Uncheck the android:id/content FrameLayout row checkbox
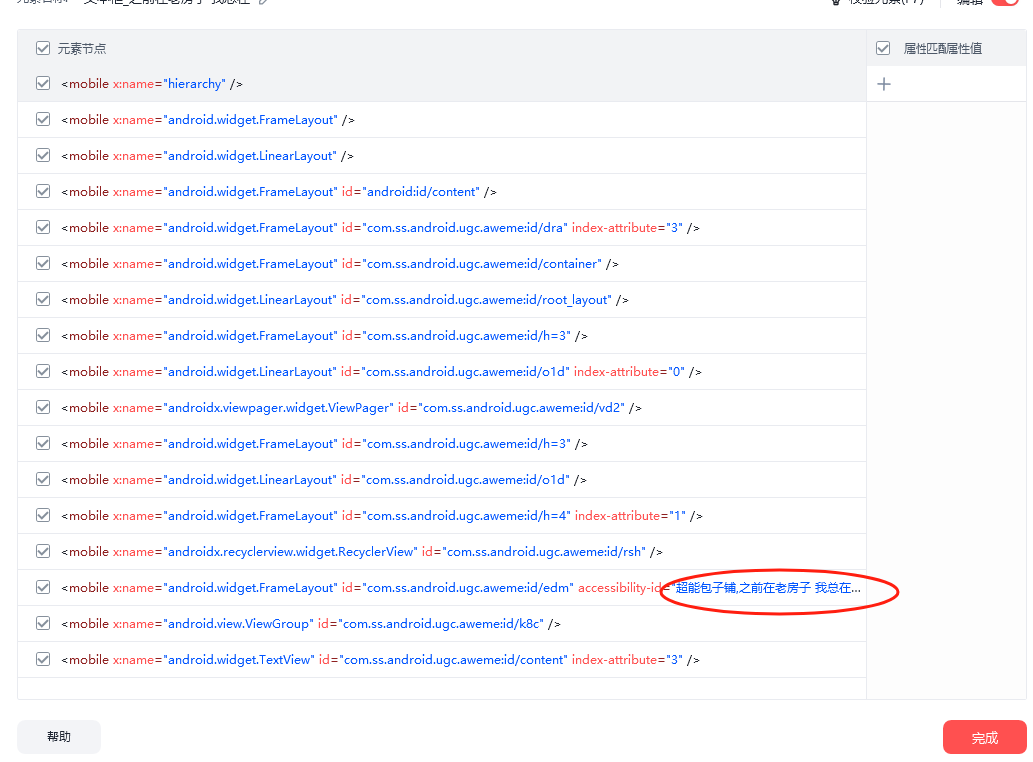The width and height of the screenshot is (1033, 762). coord(43,191)
